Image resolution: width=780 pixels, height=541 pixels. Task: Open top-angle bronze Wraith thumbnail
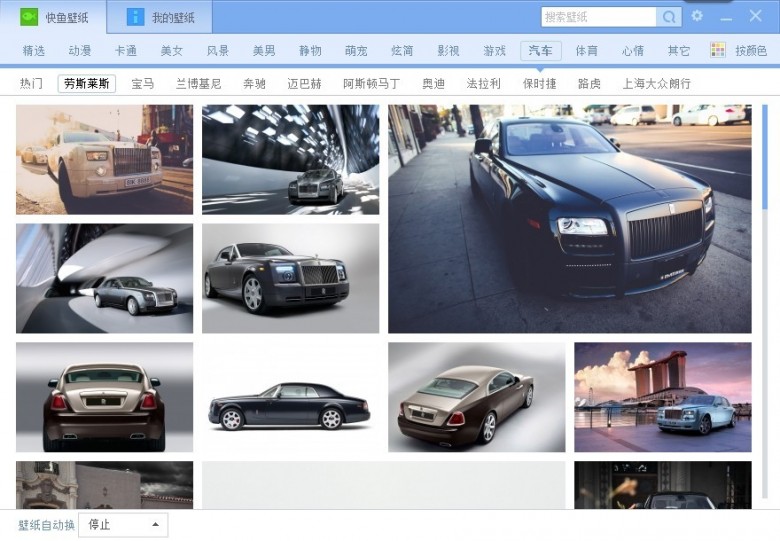(x=477, y=397)
